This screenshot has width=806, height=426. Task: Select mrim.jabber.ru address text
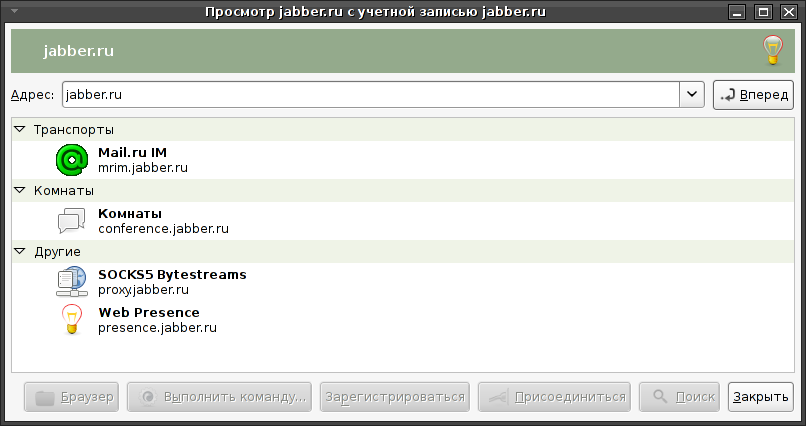click(143, 168)
